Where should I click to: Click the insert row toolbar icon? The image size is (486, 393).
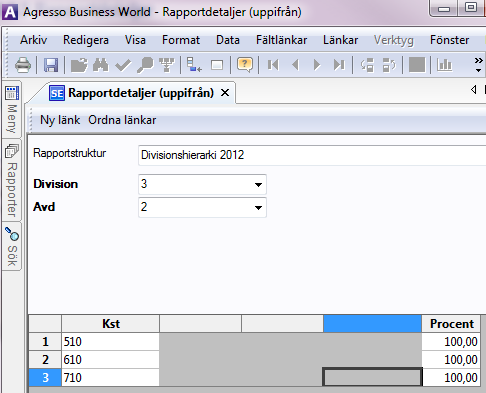coord(194,65)
